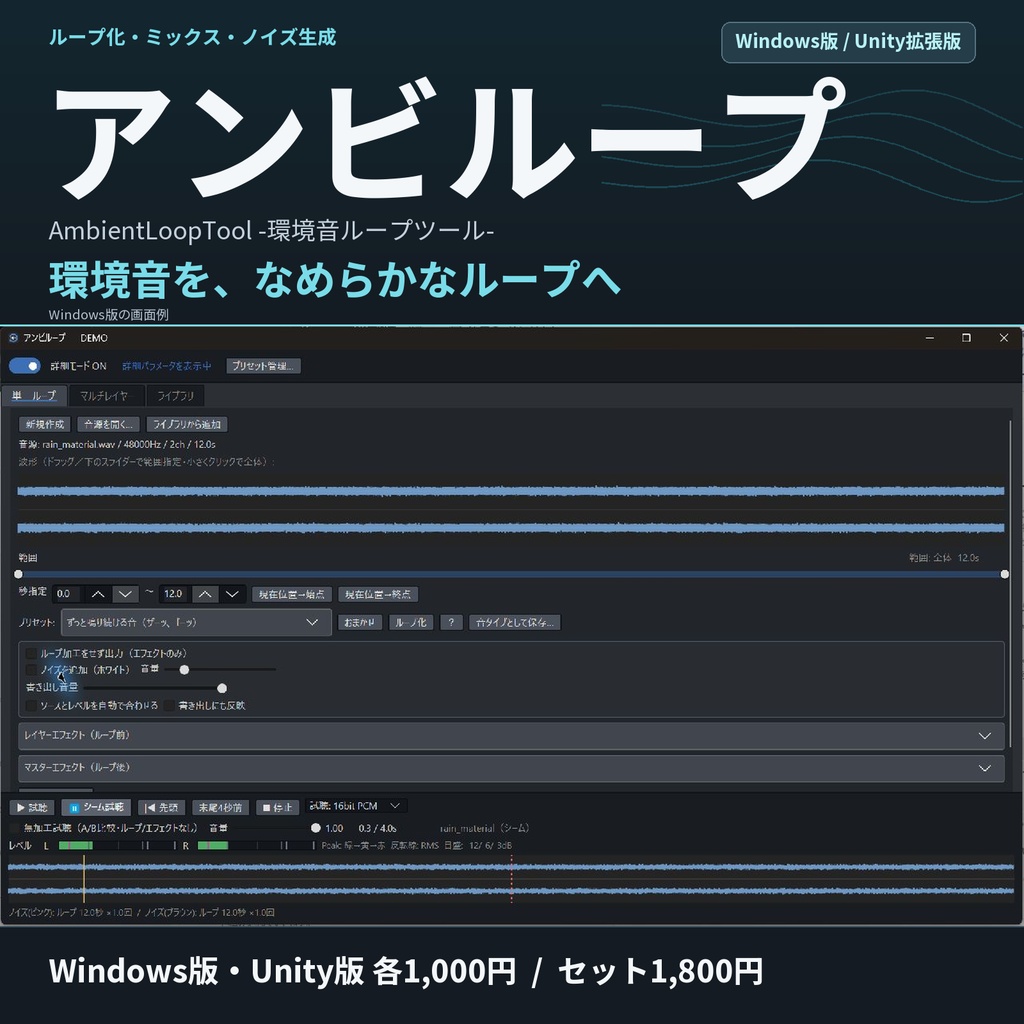Click the yellow playhead in preview waveform
Viewport: 1024px width, 1024px height.
point(84,879)
